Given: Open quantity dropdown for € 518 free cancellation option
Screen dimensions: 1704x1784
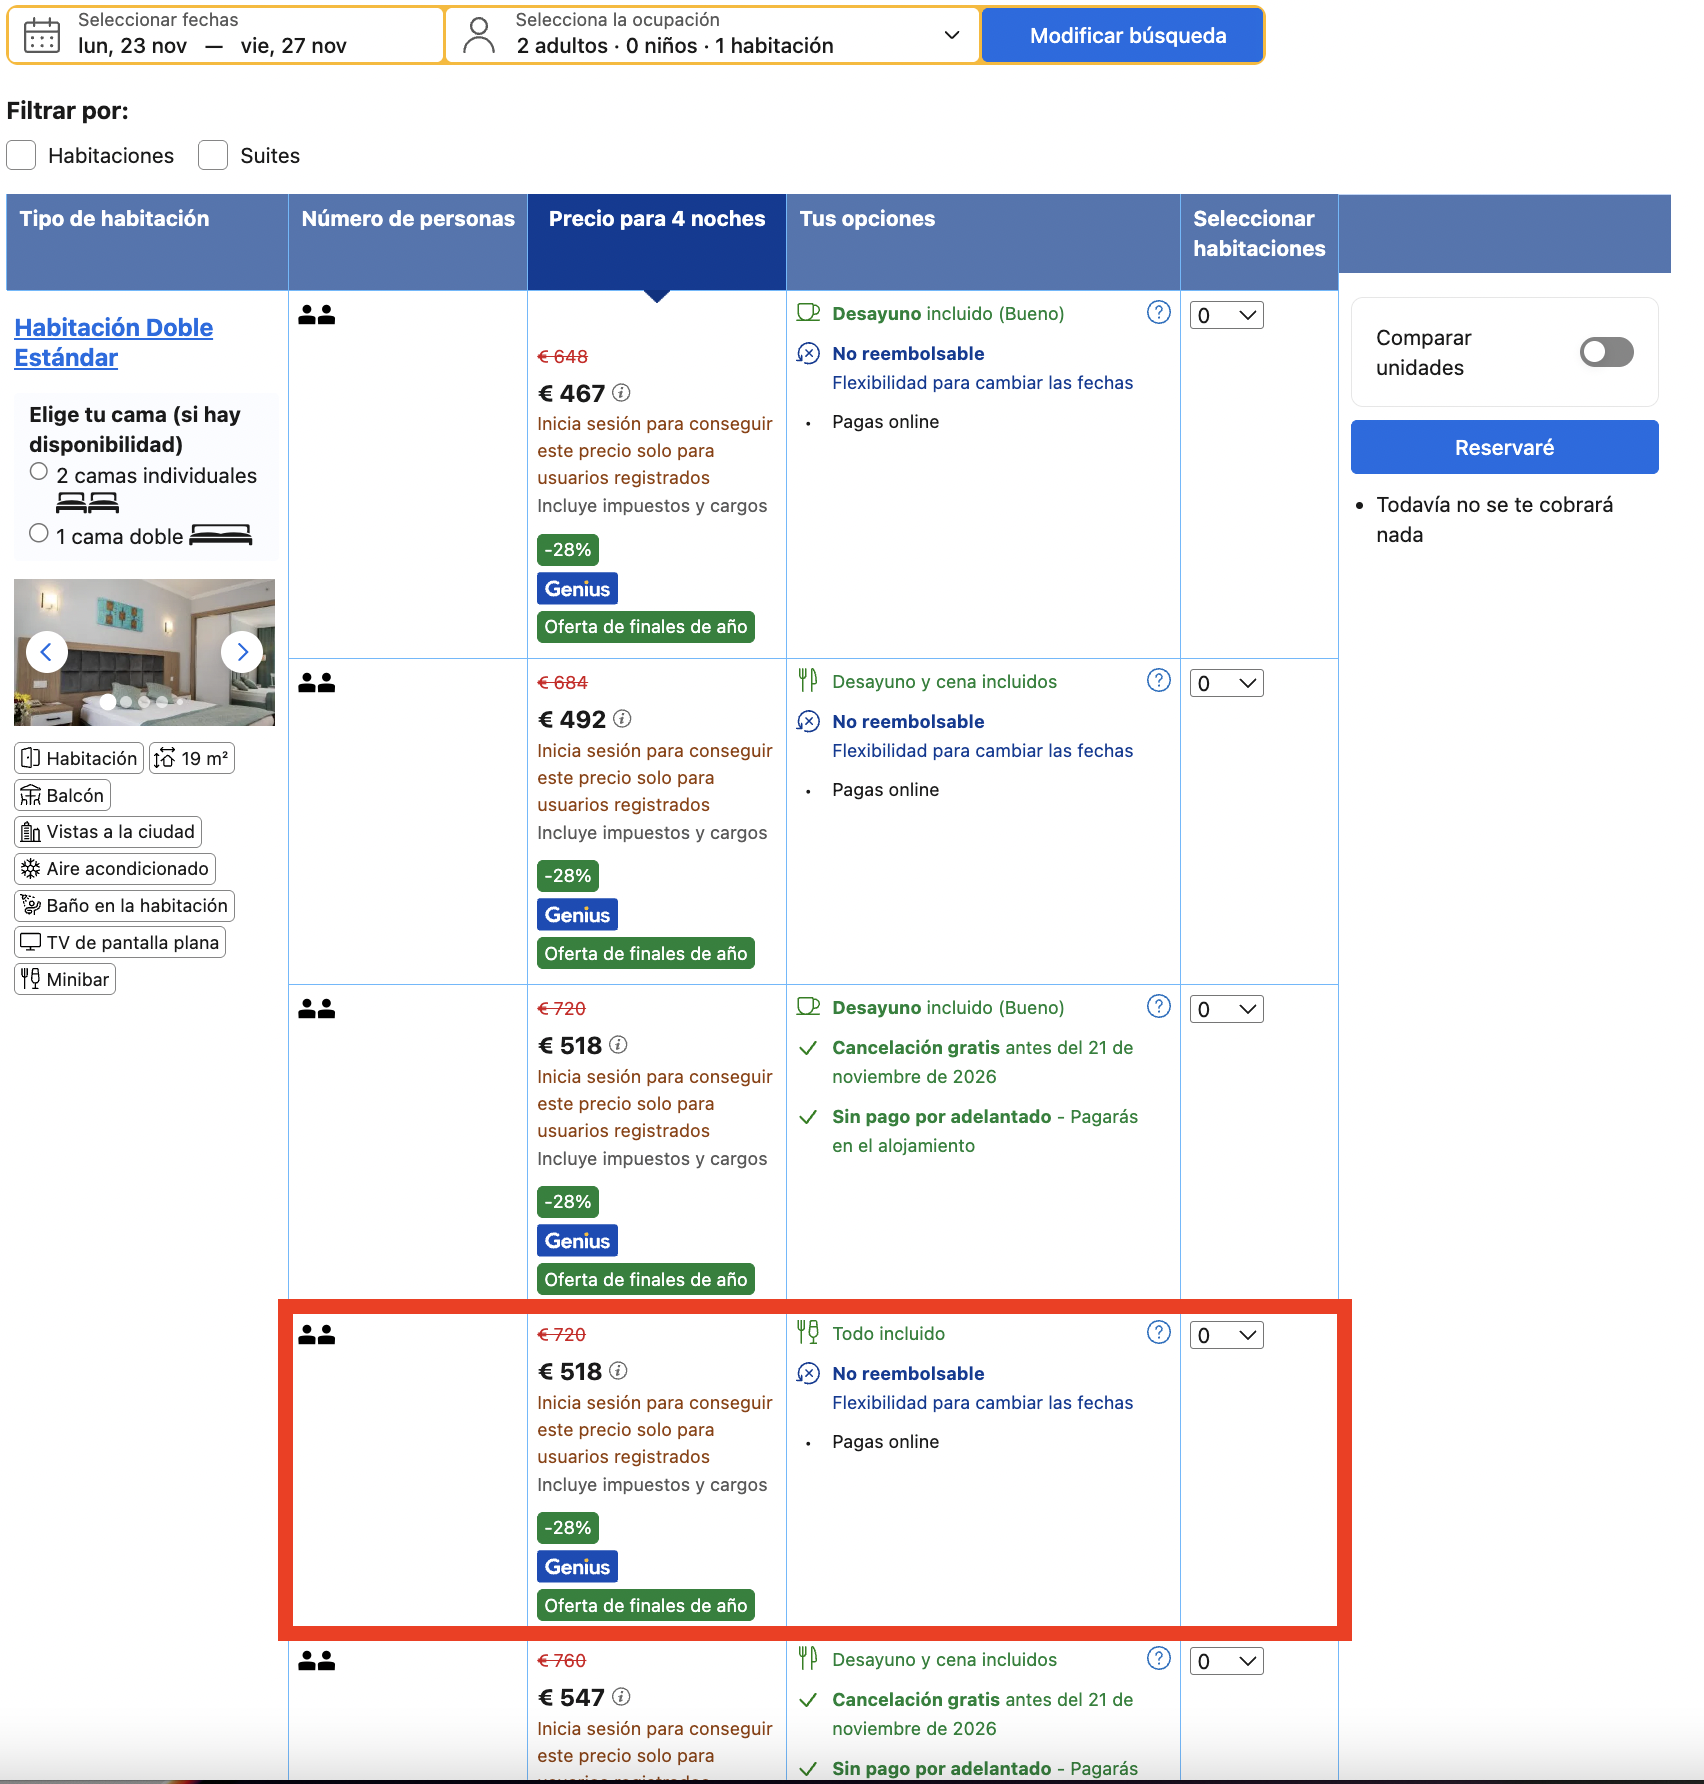Looking at the screenshot, I should pyautogui.click(x=1226, y=1009).
